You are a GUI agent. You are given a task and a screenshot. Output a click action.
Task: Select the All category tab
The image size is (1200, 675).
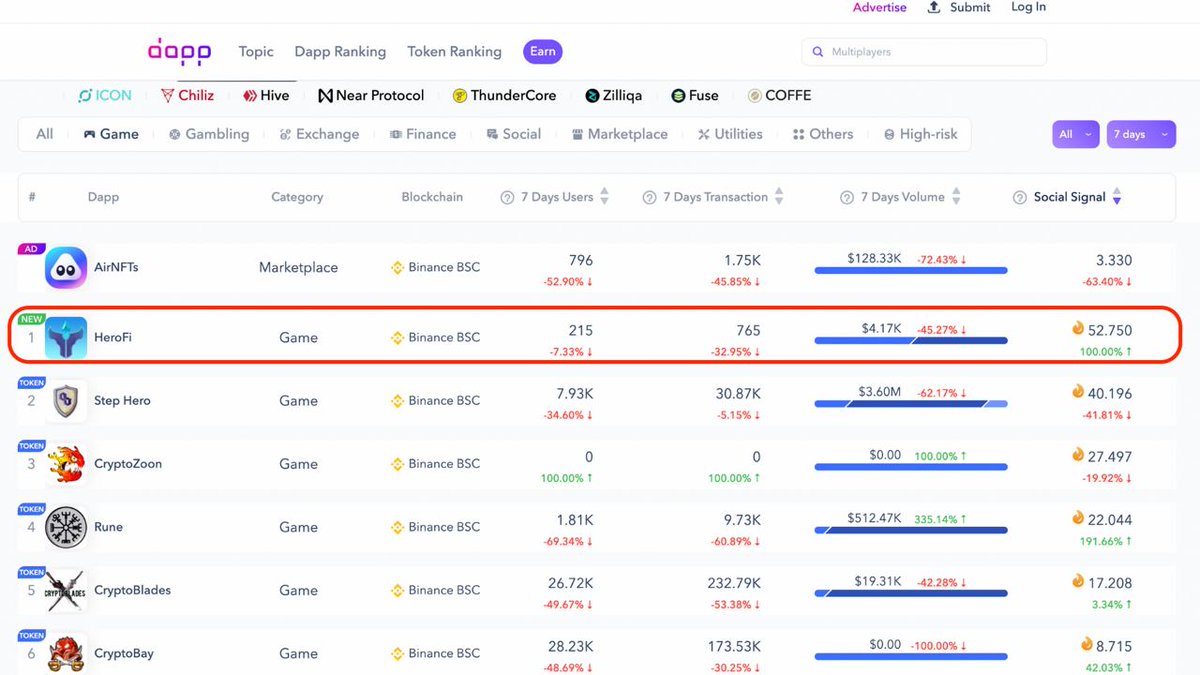pos(45,134)
